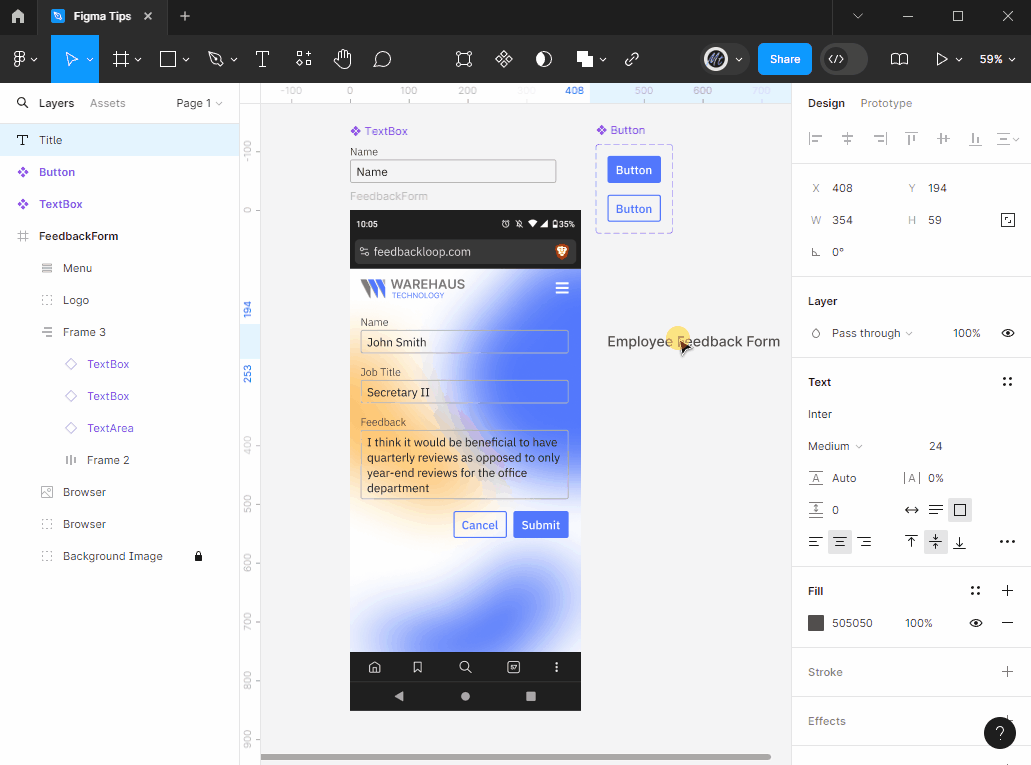Image resolution: width=1031 pixels, height=765 pixels.
Task: Set text align right
Action: 865,542
